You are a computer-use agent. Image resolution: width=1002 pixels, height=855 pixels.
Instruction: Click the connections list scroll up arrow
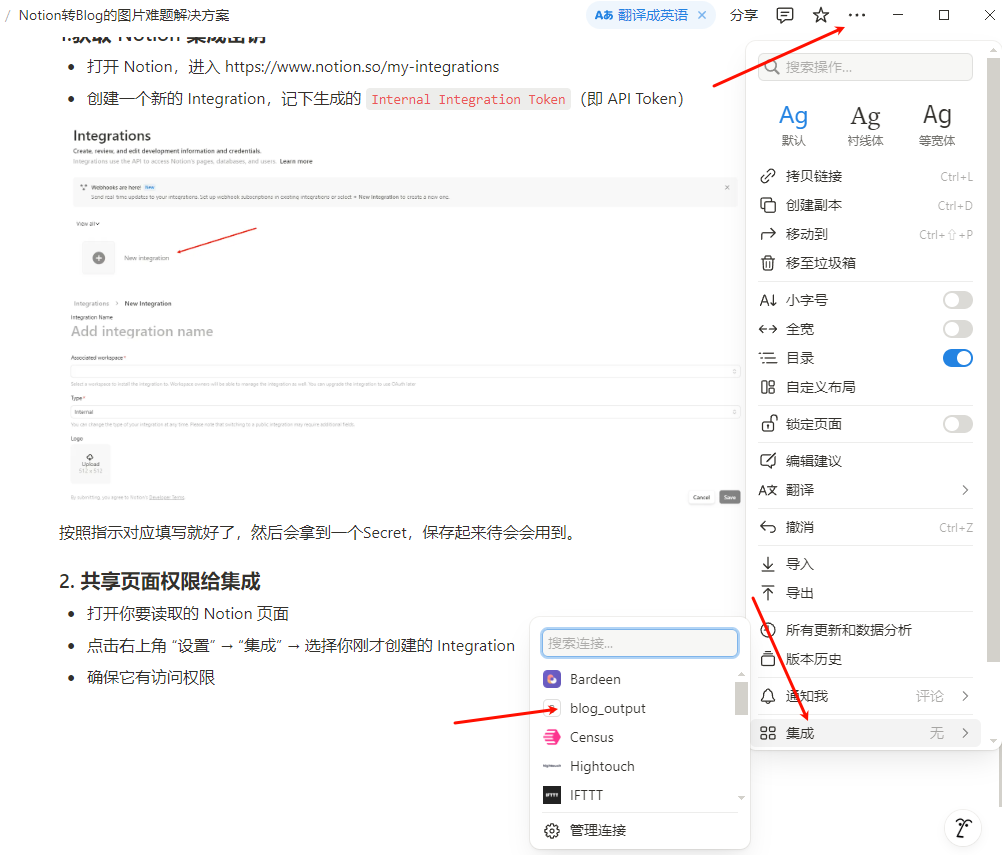741,674
